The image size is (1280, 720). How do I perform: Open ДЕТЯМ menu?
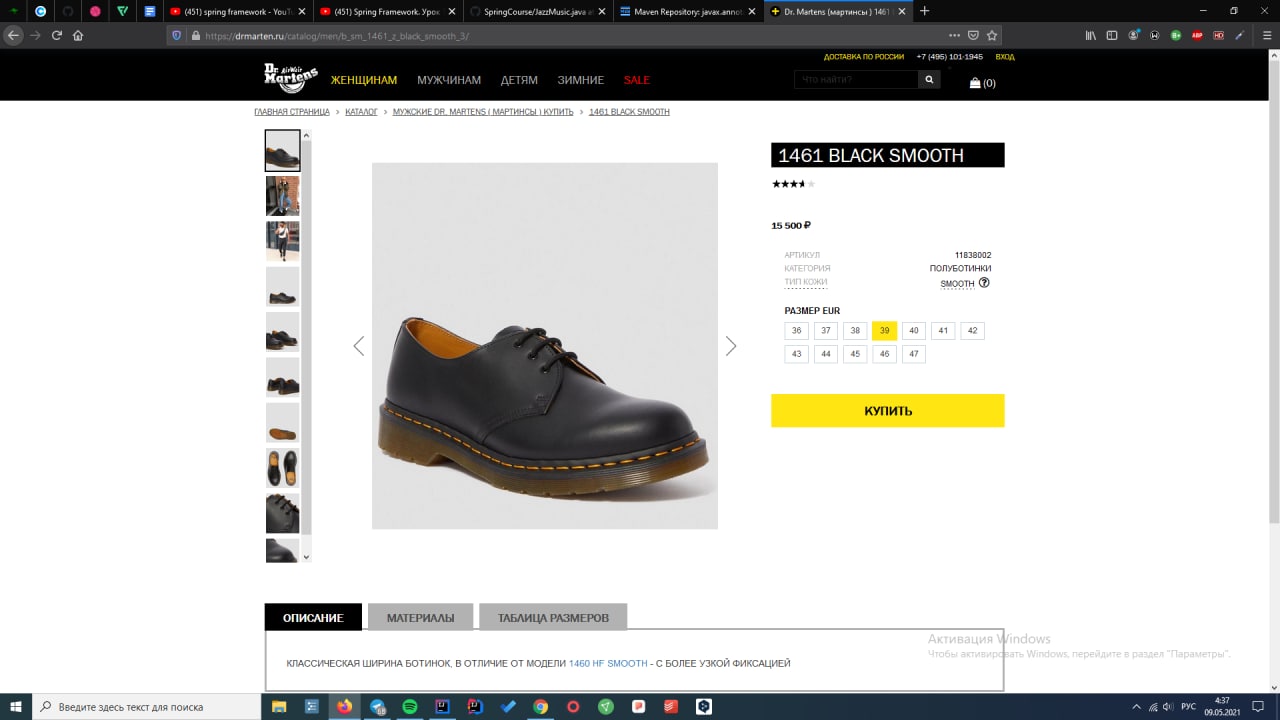click(519, 80)
